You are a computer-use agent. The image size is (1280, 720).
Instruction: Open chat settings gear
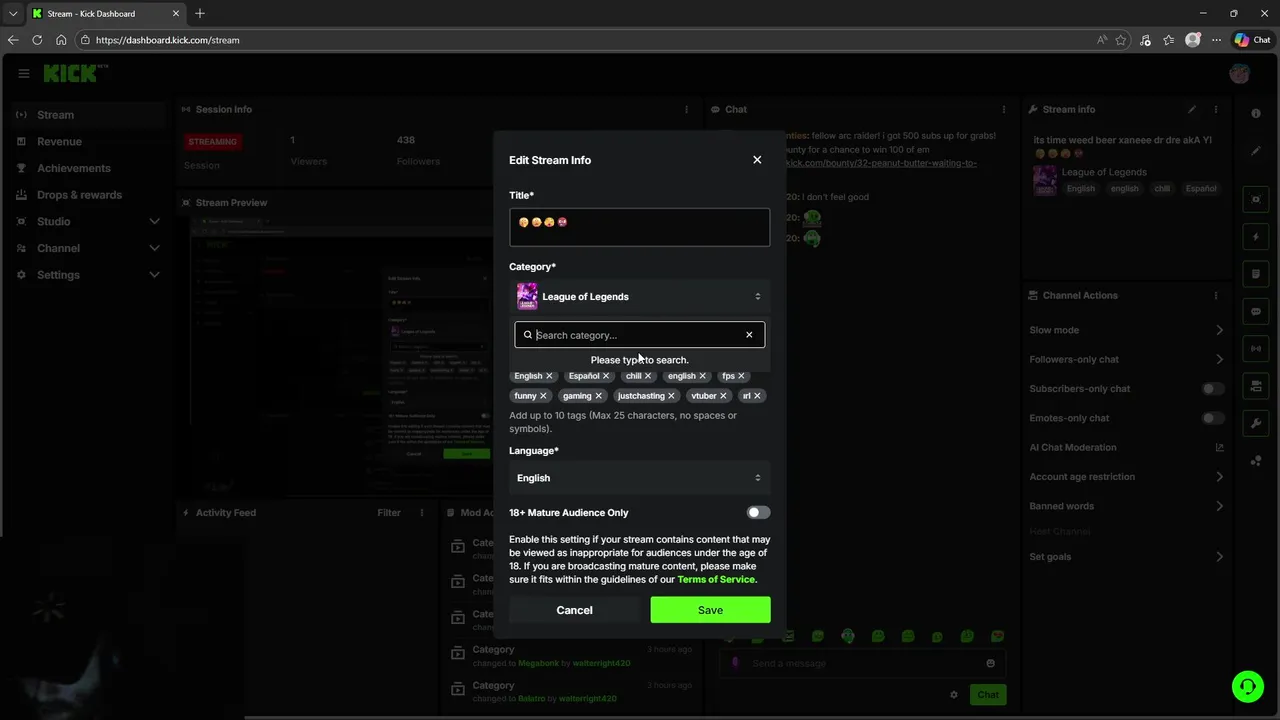coord(954,695)
